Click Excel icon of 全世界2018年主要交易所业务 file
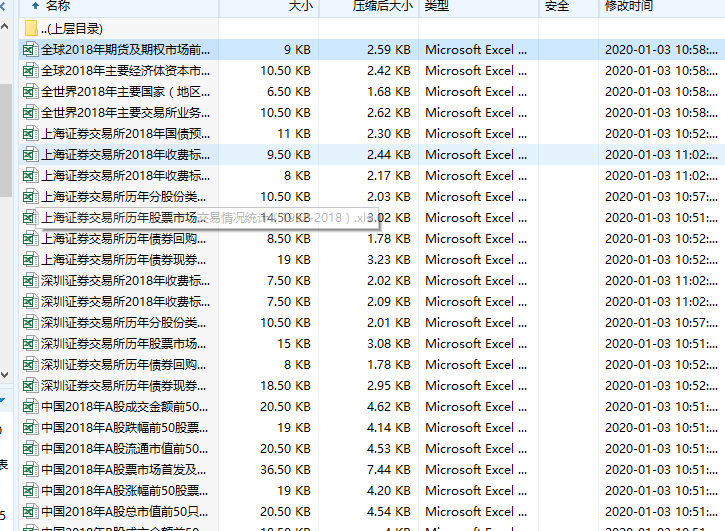 (x=31, y=112)
